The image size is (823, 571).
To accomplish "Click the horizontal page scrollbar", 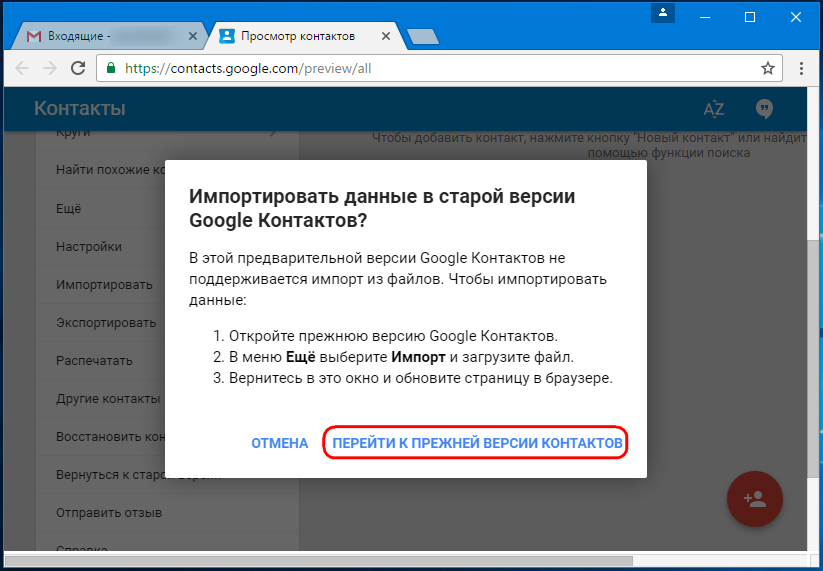I will [318, 562].
